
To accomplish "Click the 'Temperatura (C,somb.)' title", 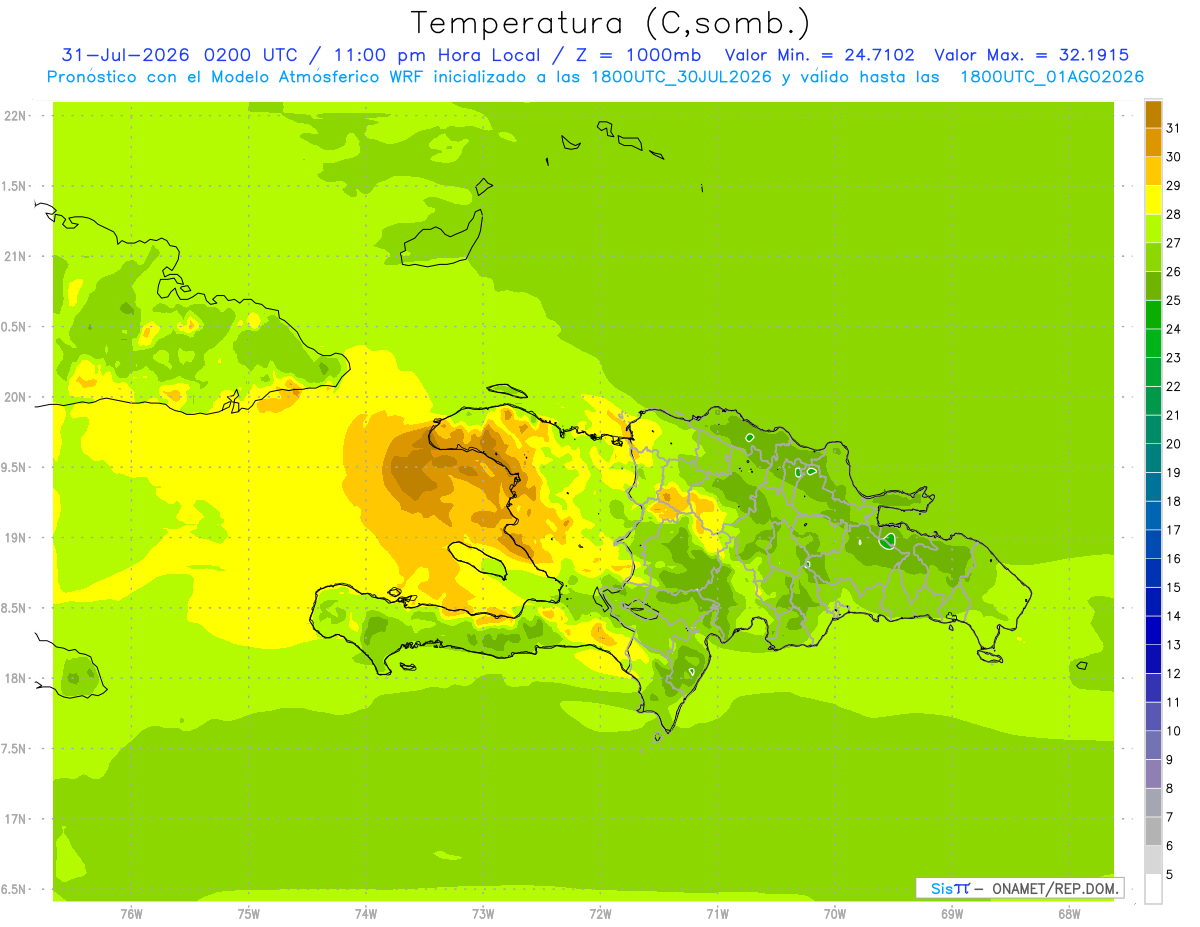I will coord(610,22).
